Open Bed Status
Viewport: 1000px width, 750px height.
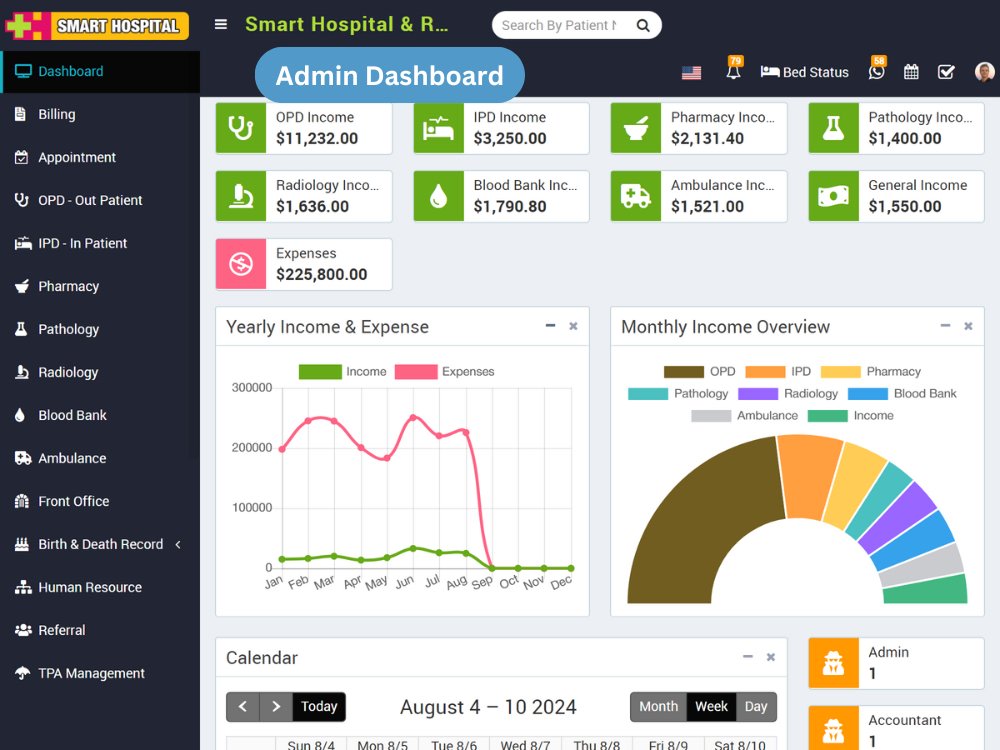point(805,72)
